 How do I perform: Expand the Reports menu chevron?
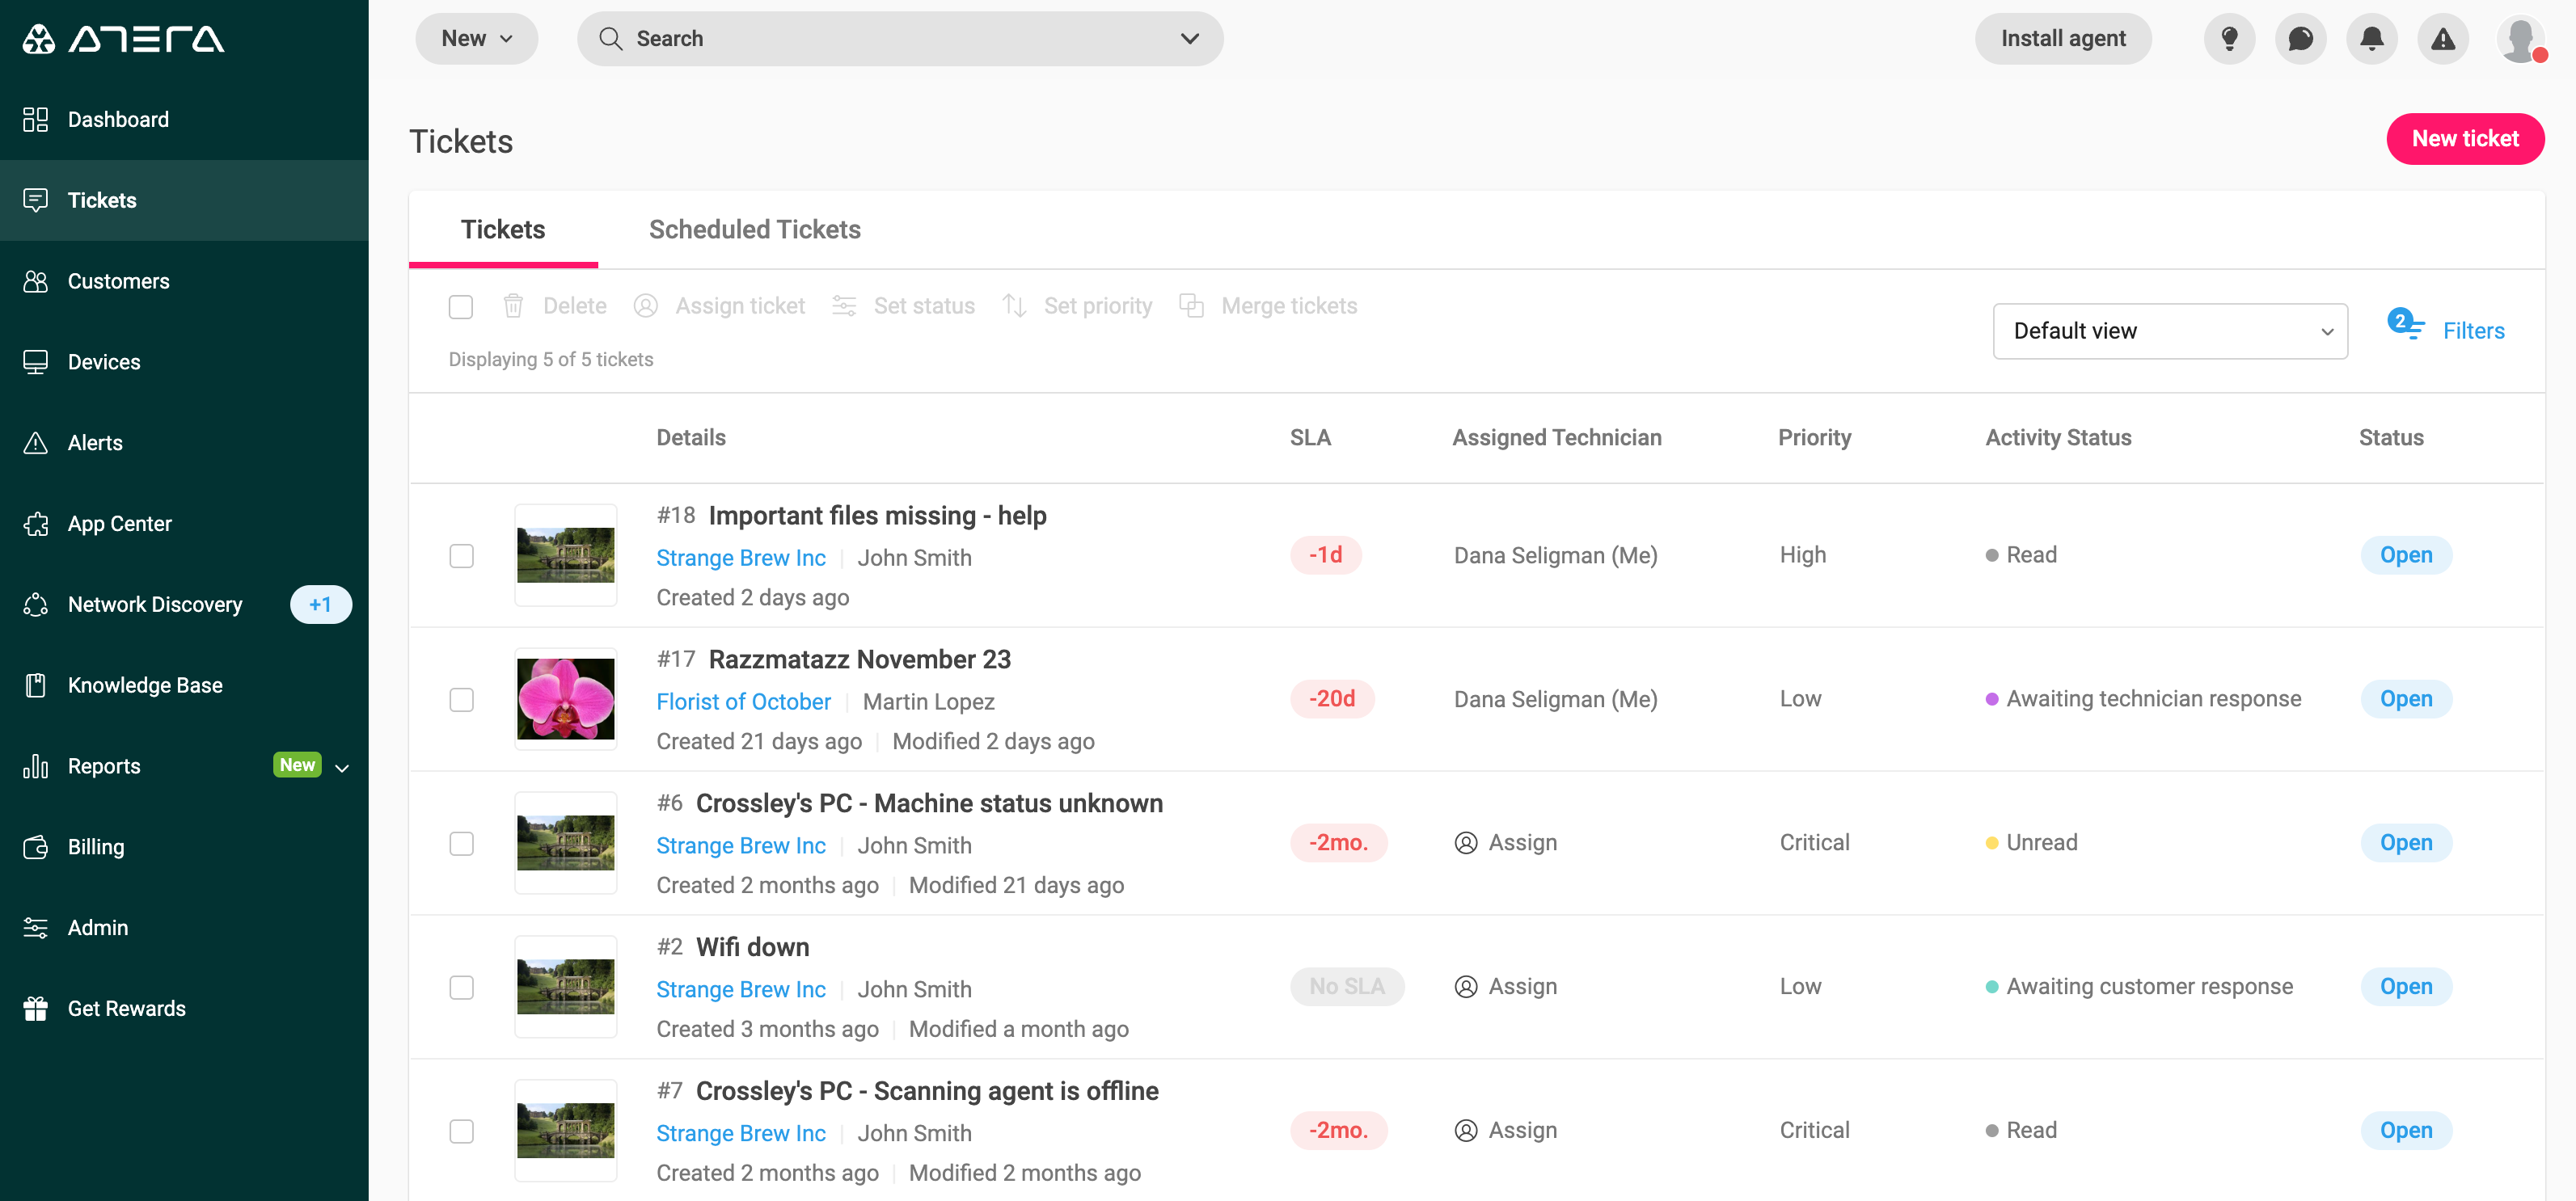[x=342, y=768]
